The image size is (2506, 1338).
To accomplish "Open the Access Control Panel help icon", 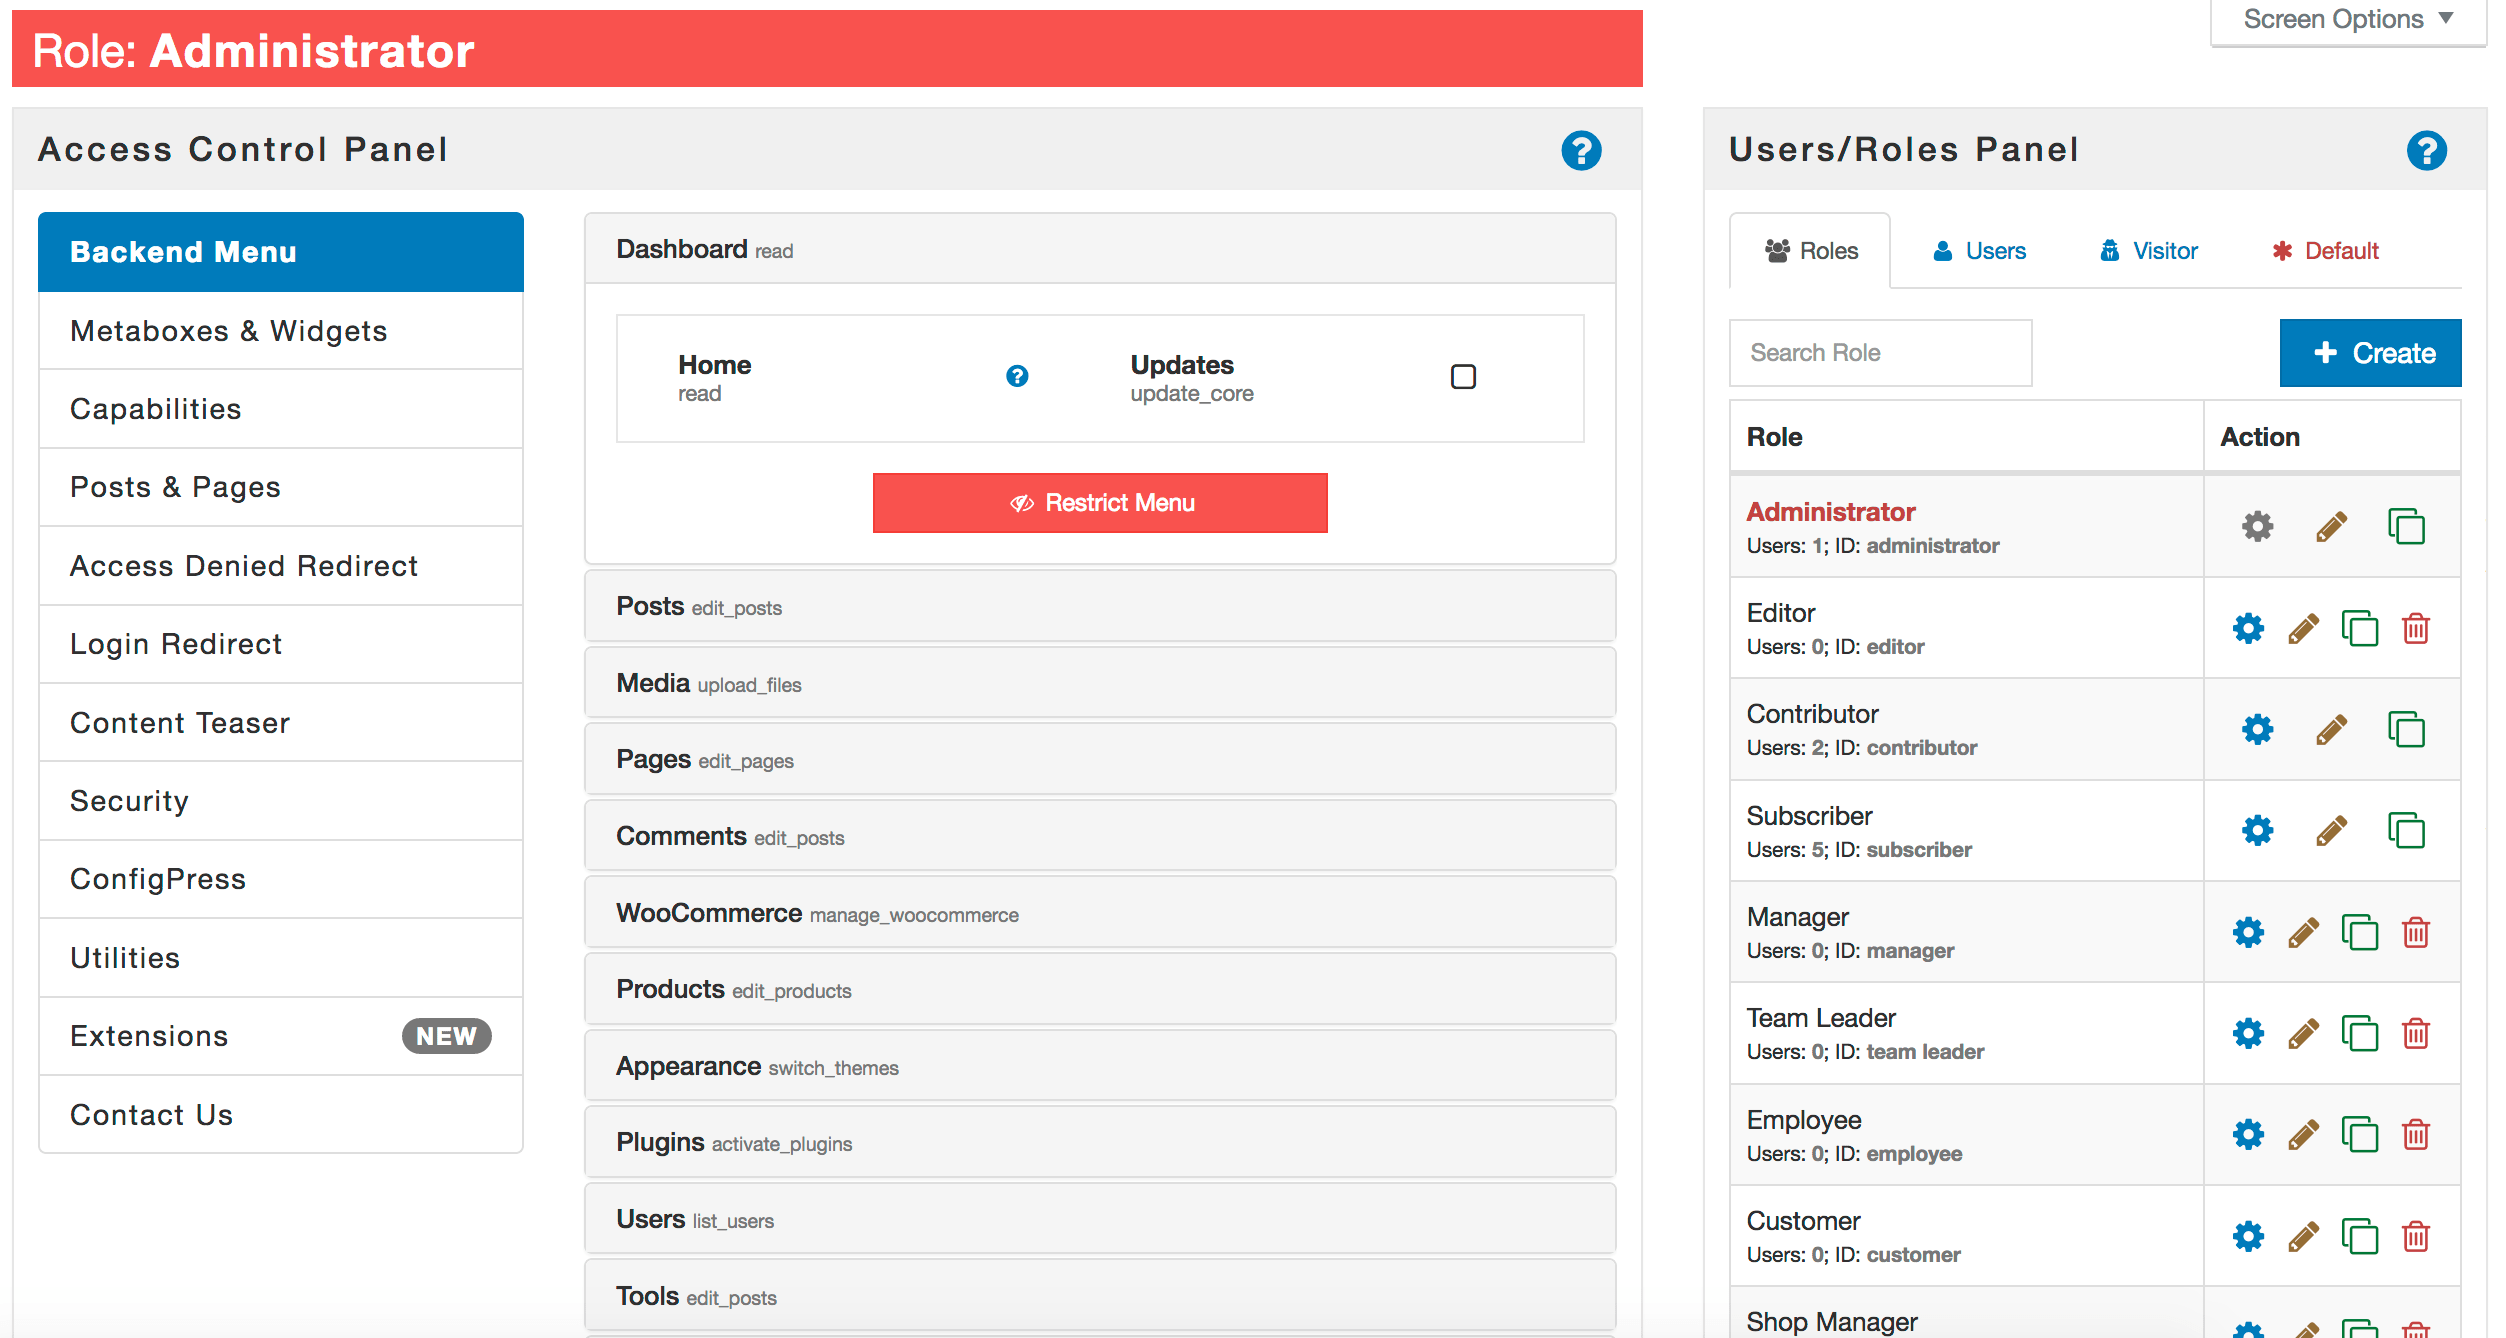I will (1581, 150).
